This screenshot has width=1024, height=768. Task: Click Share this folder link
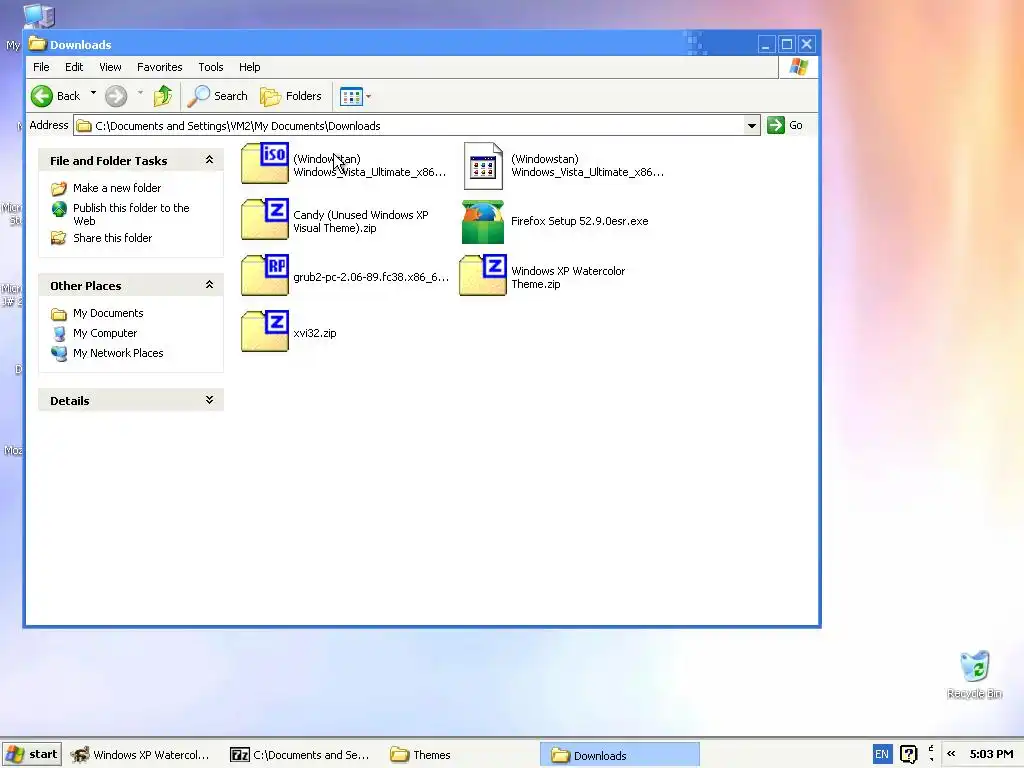(x=112, y=238)
